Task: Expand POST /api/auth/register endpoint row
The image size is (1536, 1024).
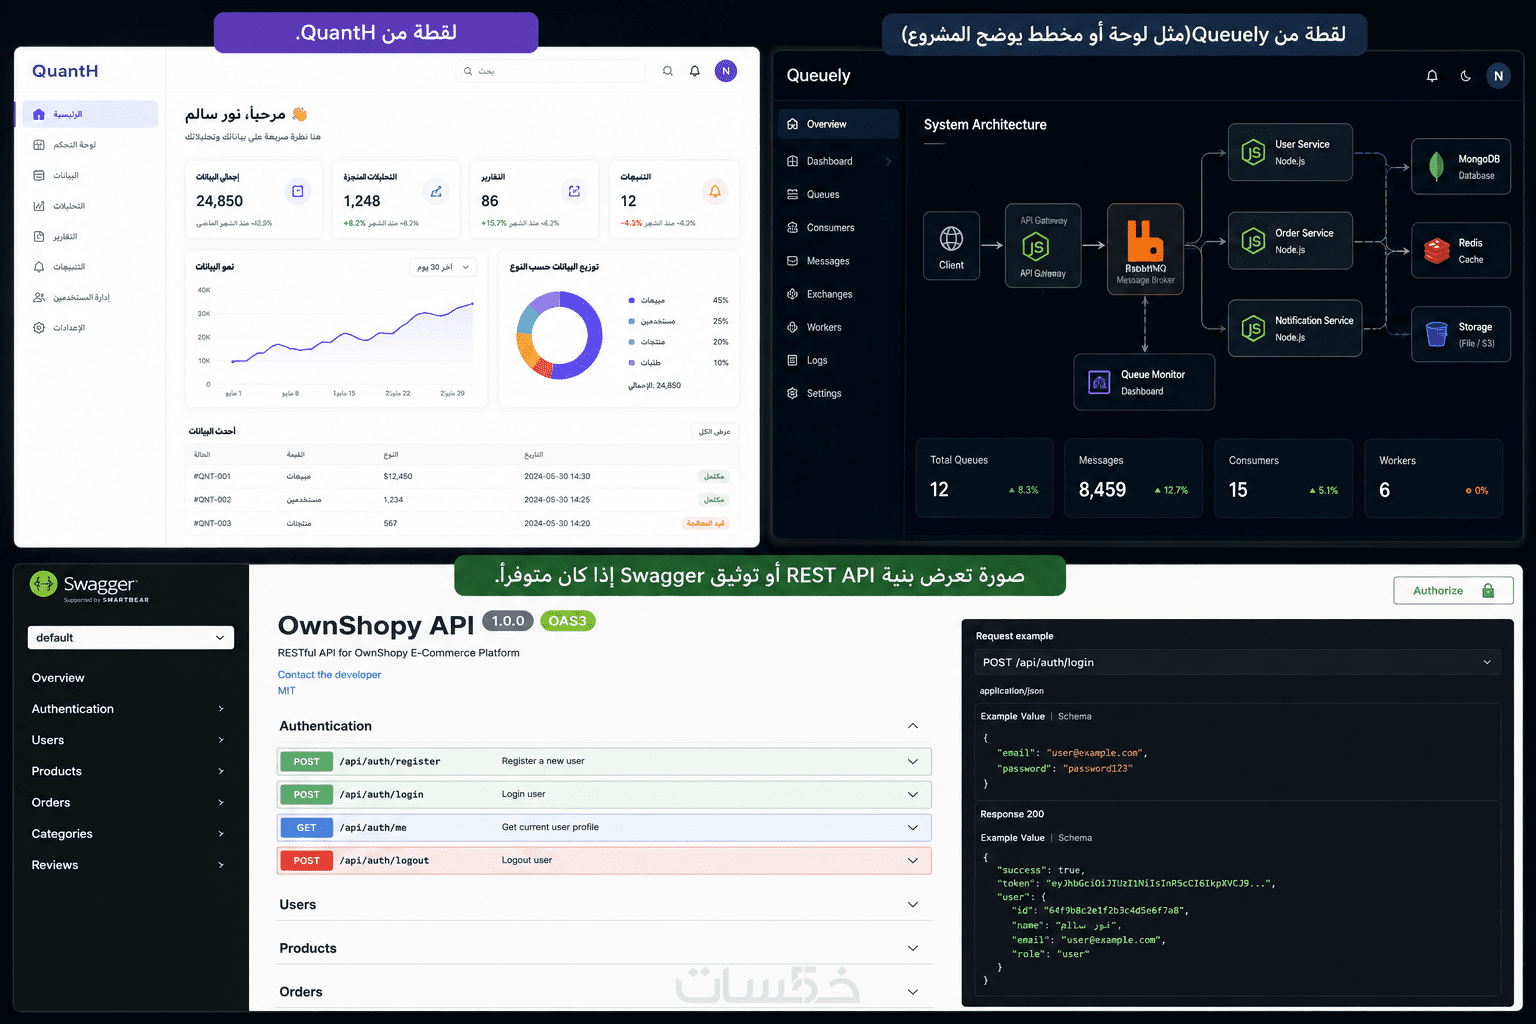Action: click(x=604, y=761)
